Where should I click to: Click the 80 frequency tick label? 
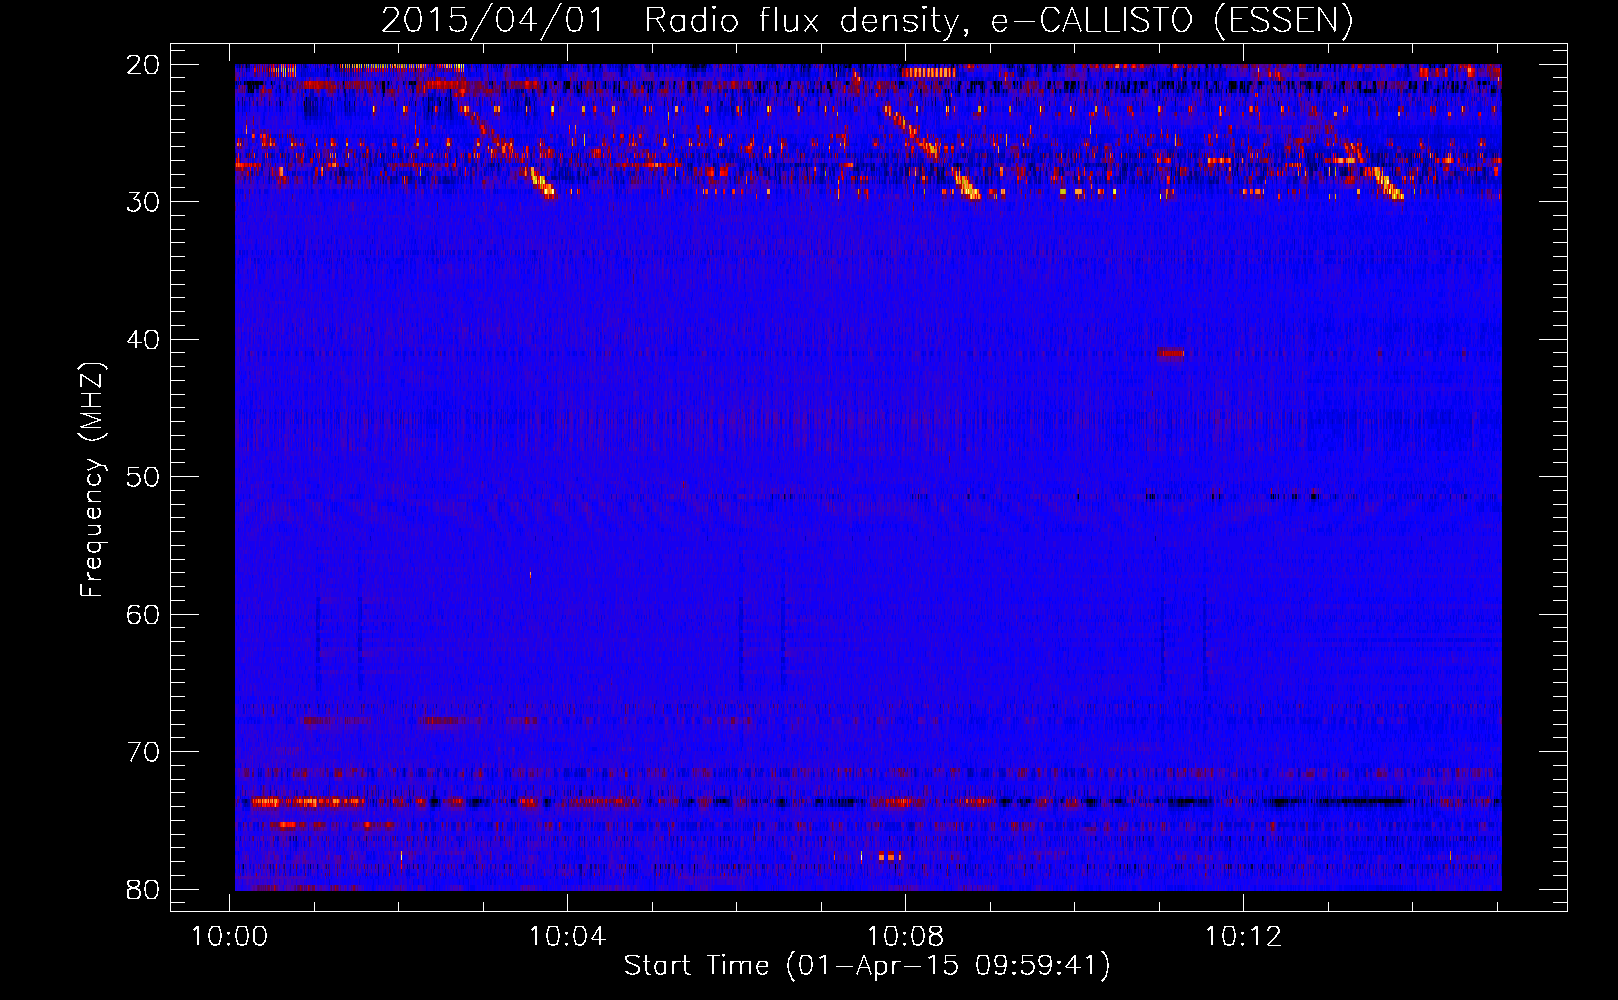tap(144, 889)
